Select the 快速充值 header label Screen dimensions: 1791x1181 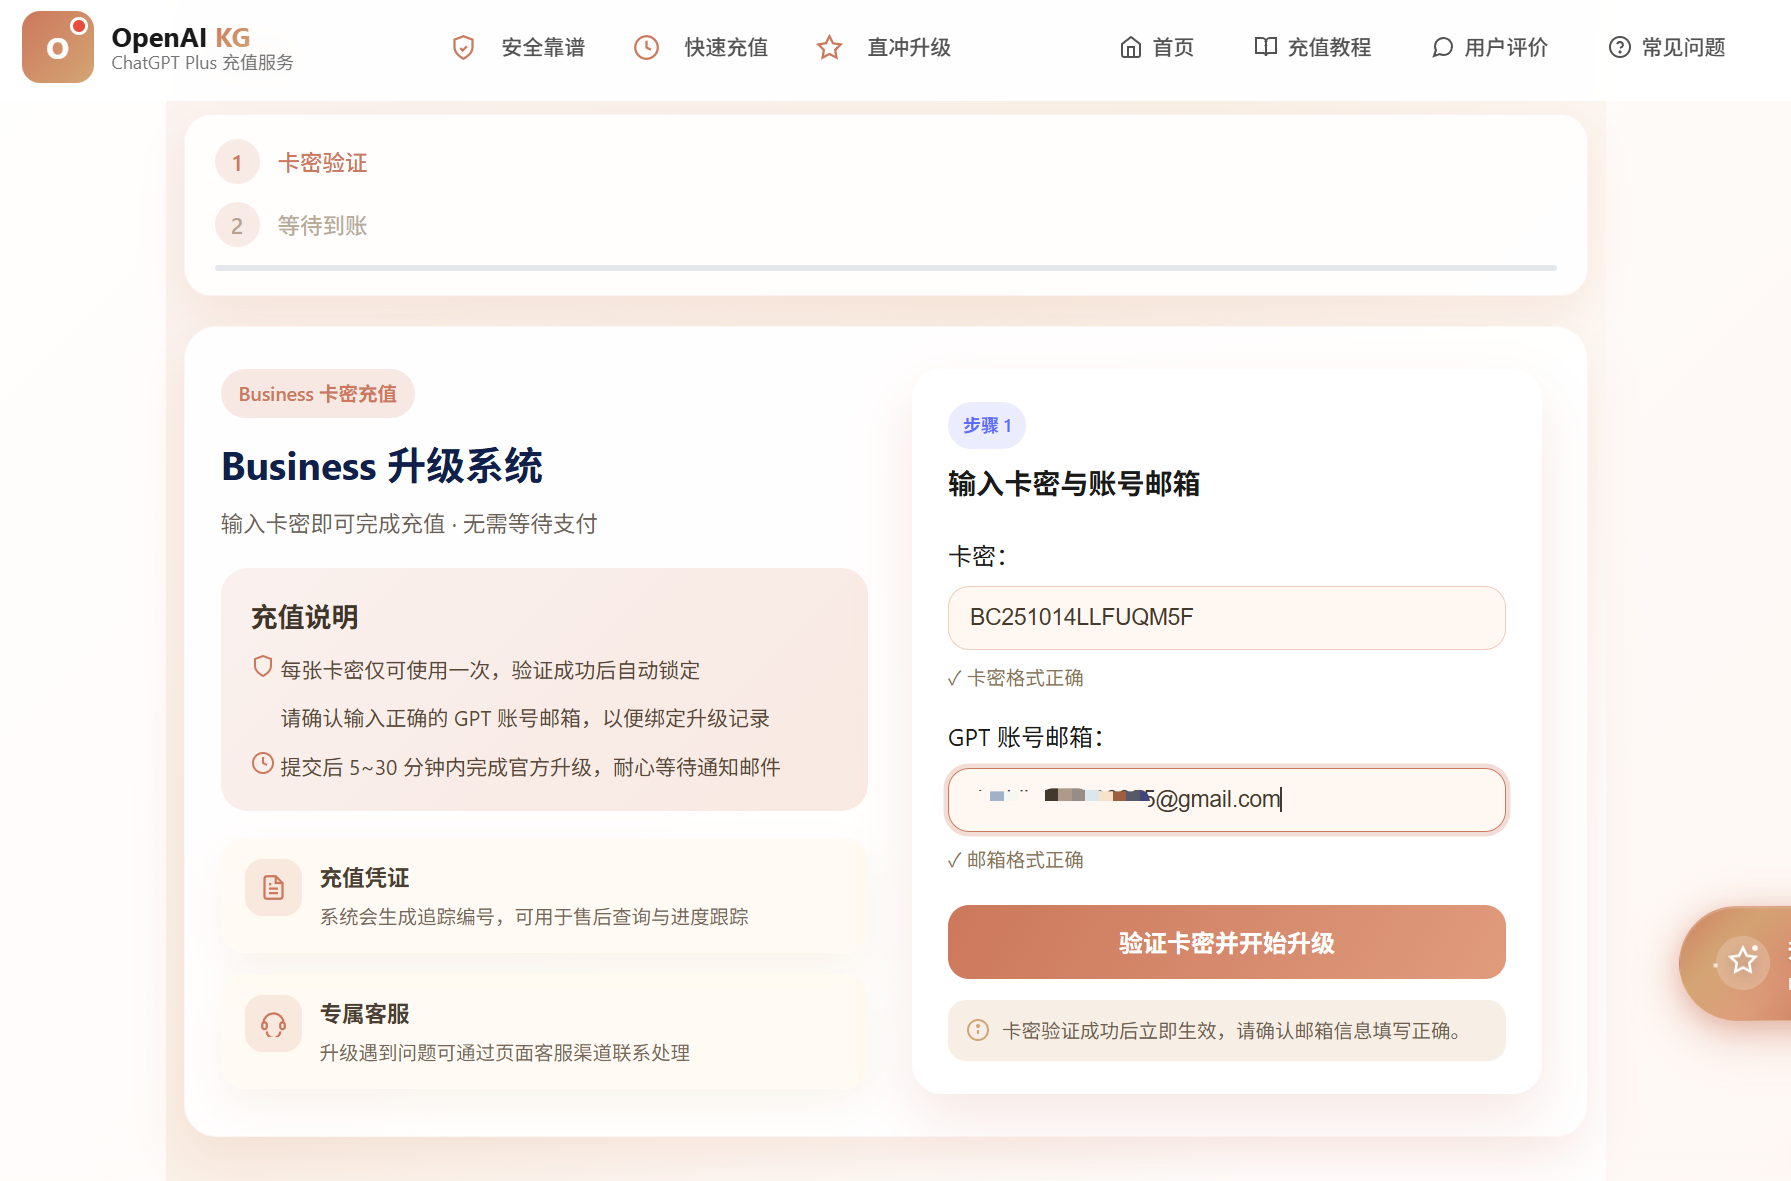726,47
